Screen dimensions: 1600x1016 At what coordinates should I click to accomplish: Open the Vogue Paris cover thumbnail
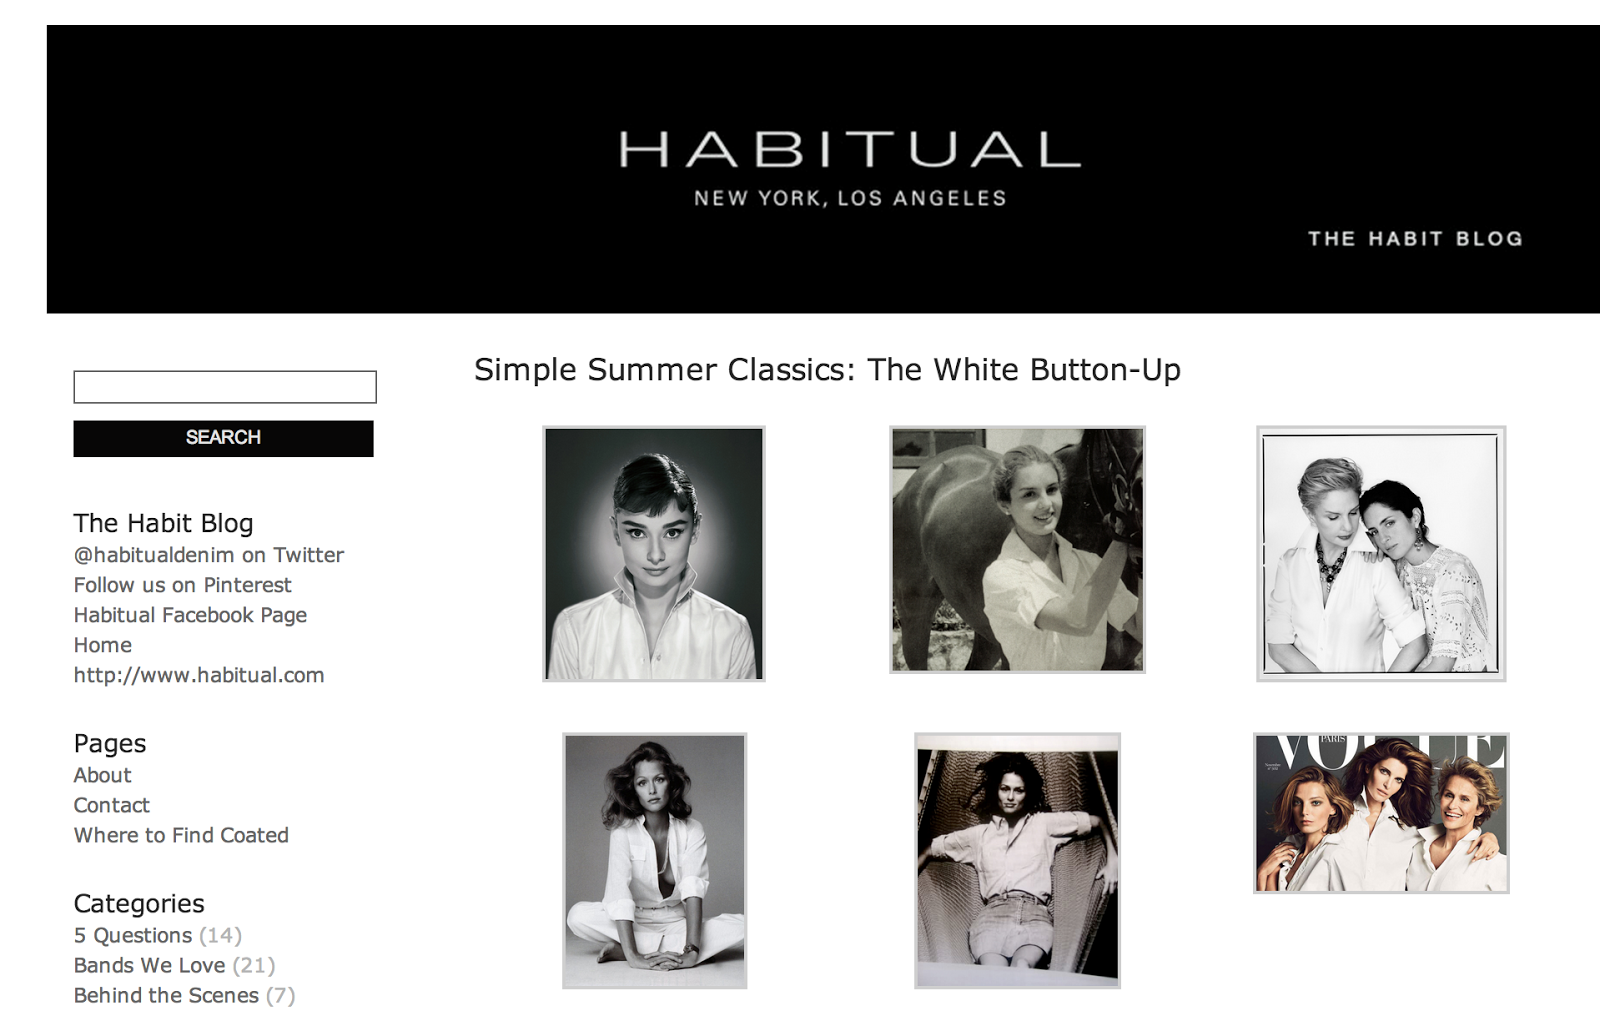pos(1381,813)
